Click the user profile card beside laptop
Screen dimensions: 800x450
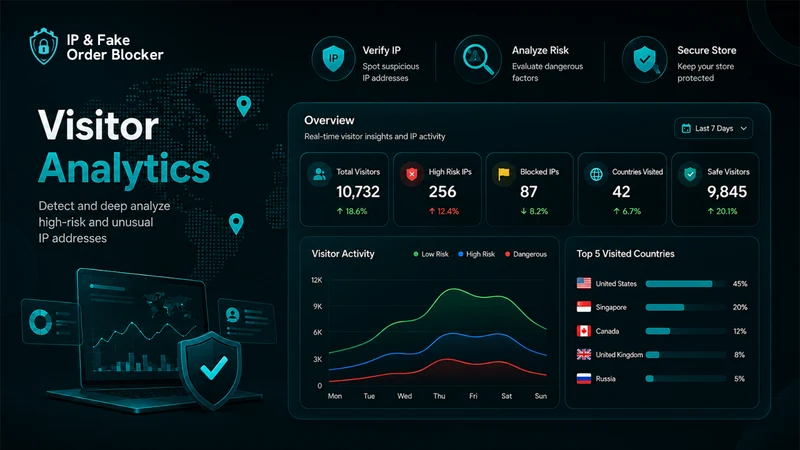click(x=247, y=320)
